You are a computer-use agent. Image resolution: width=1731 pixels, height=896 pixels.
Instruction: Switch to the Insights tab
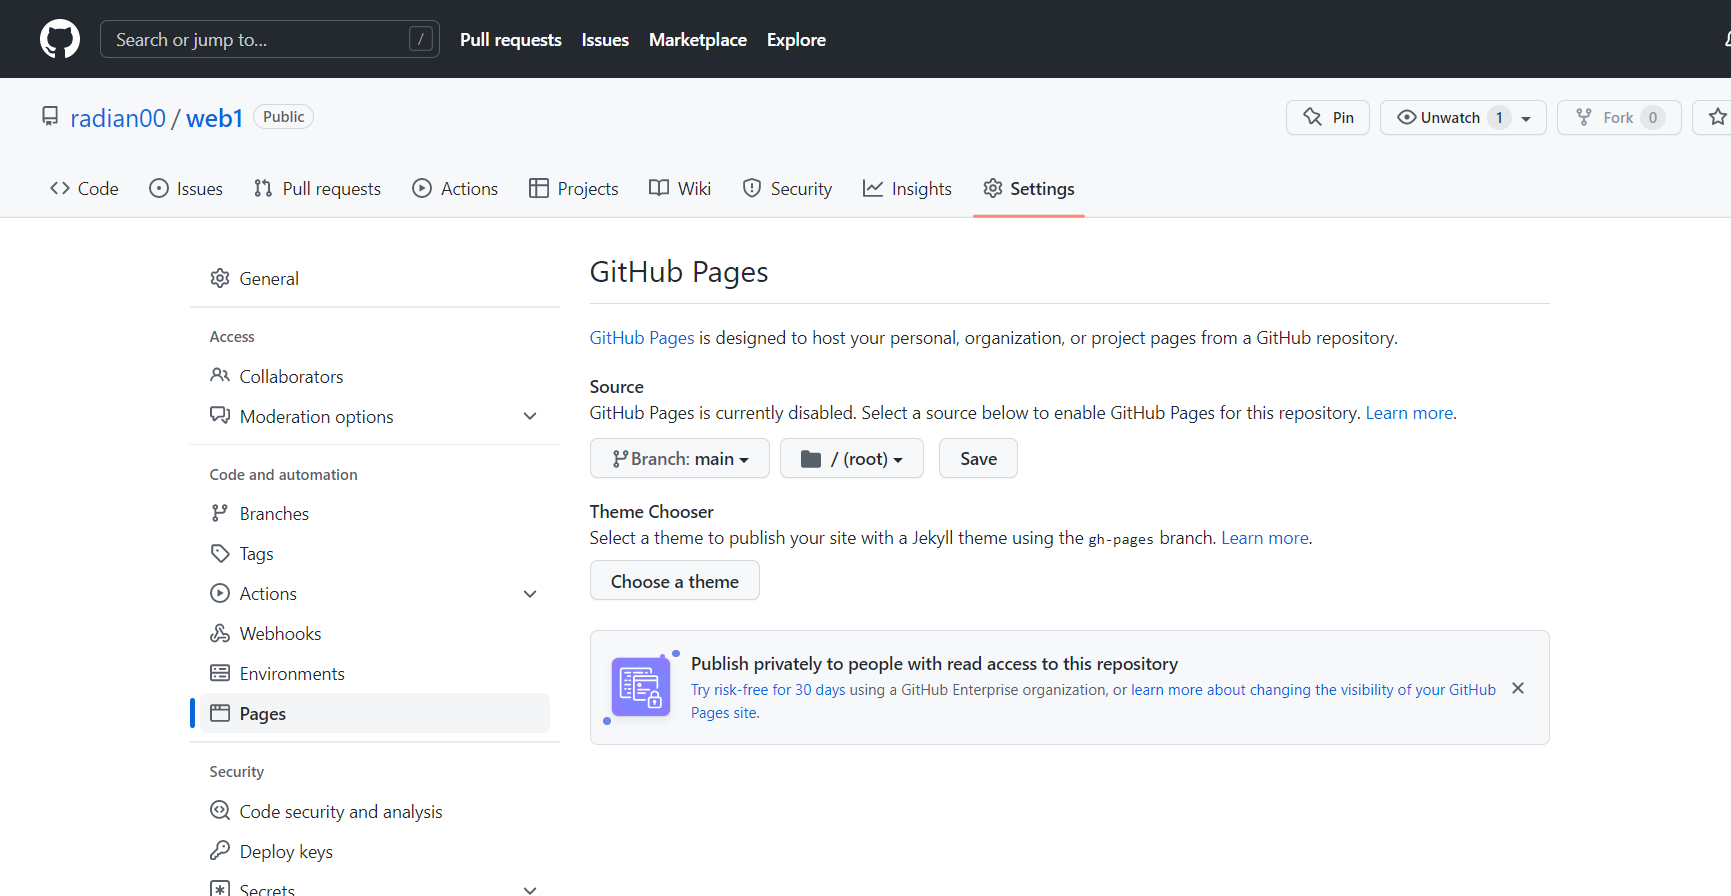tap(907, 188)
